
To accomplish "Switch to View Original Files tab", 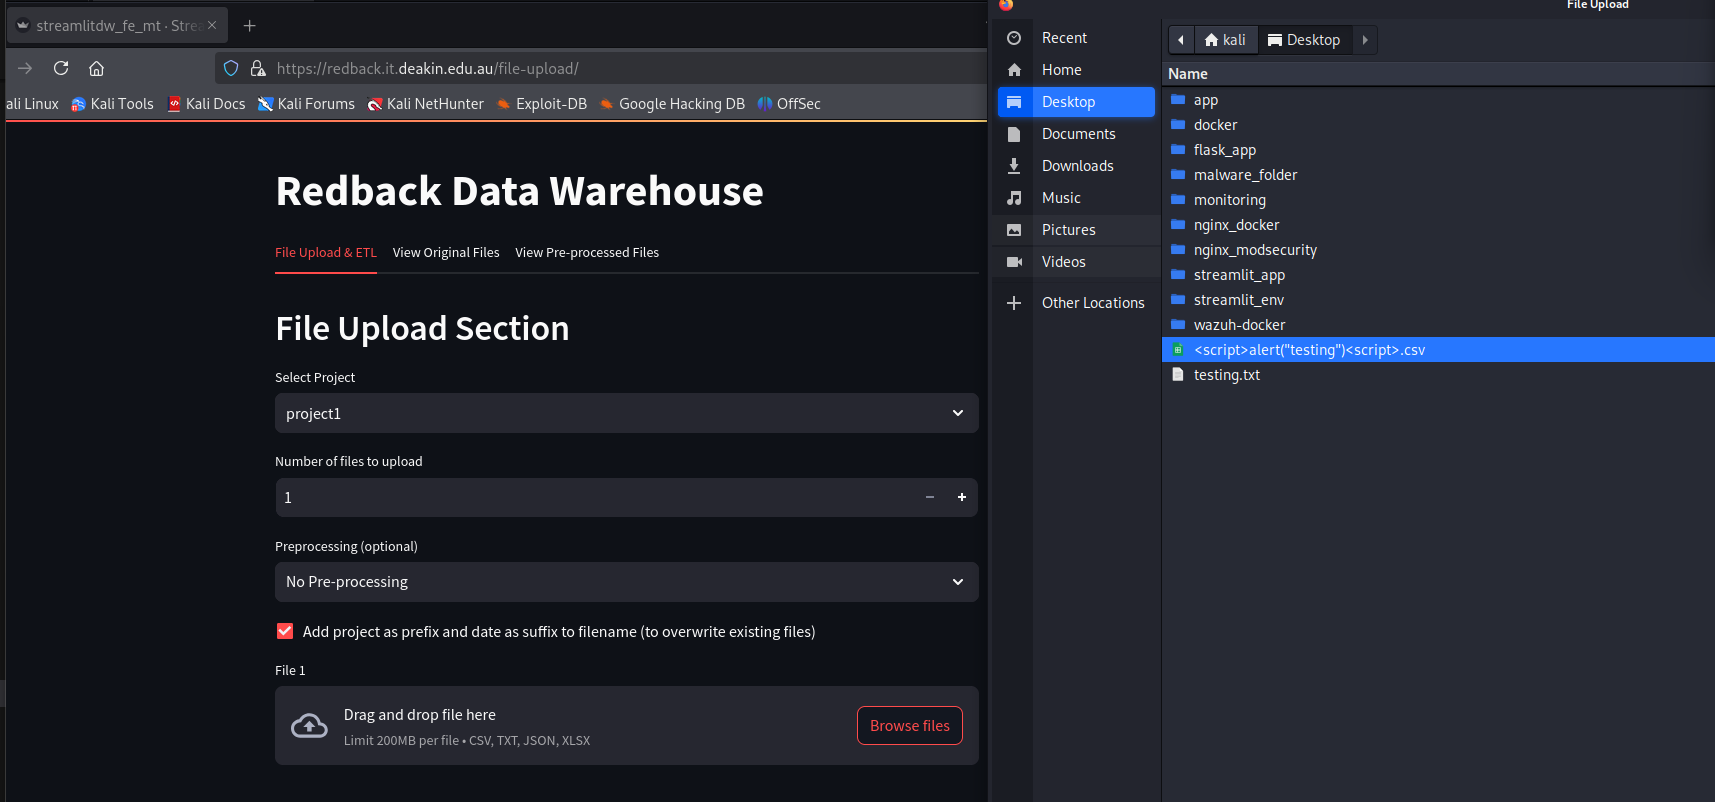I will 446,252.
